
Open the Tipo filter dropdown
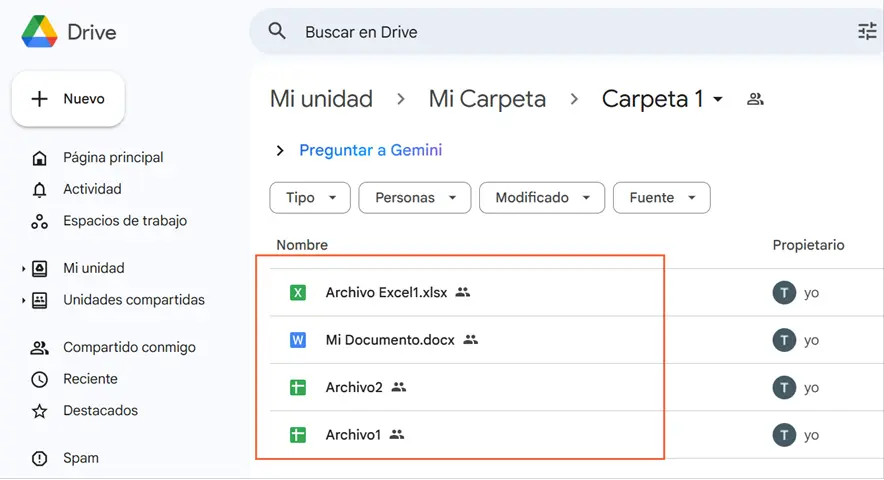point(310,198)
